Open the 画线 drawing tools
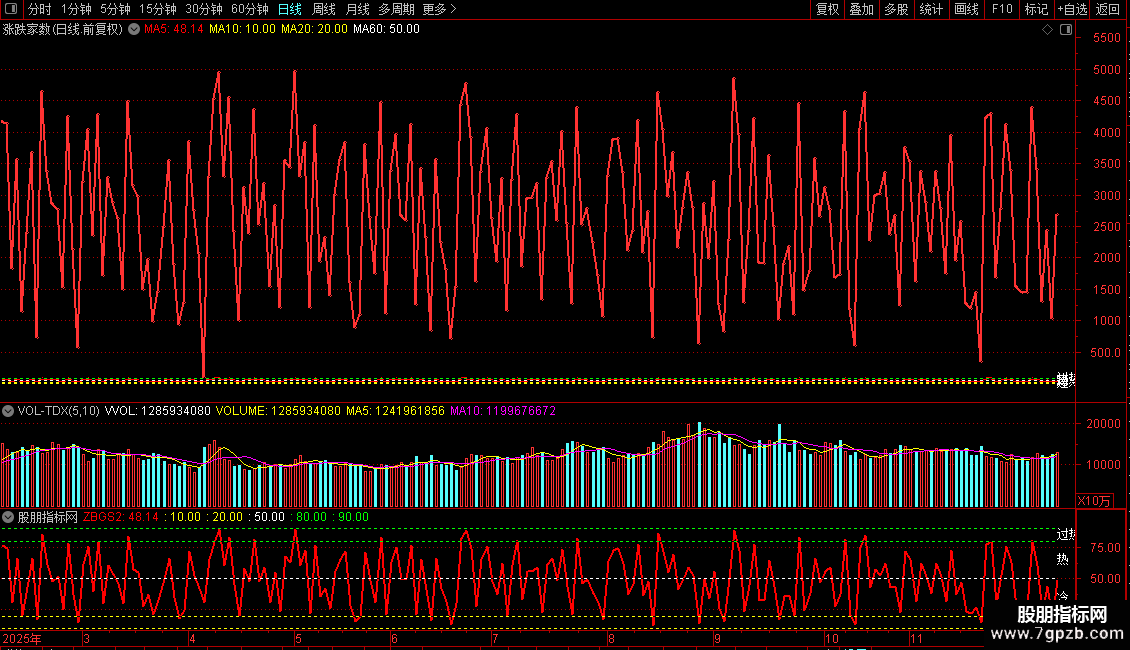Screen dimensions: 1130x650 coord(966,9)
